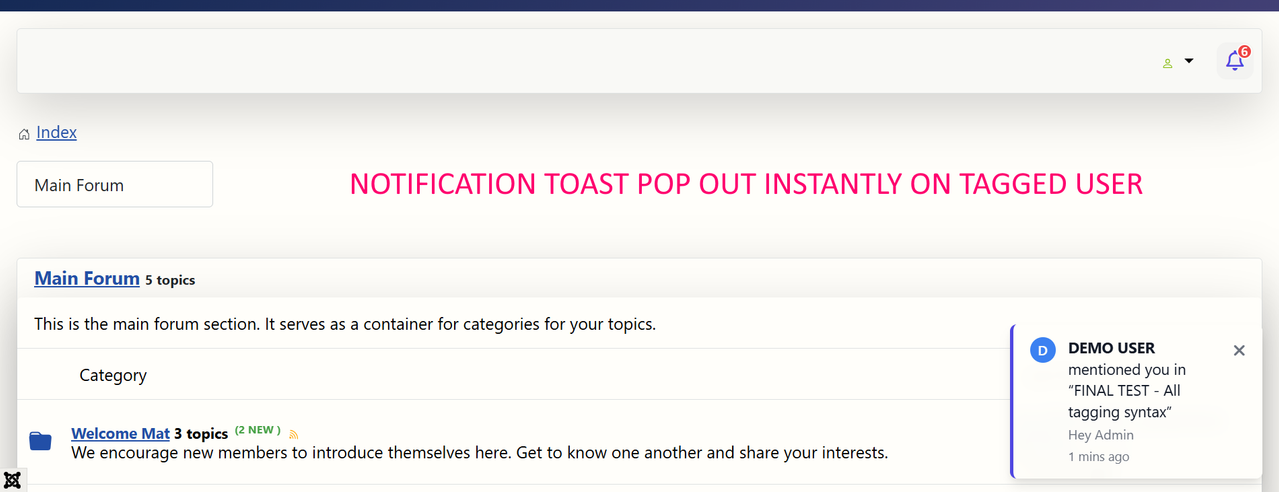Screen dimensions: 1279x492
Task: Click the green 2 NEW badge
Action: (258, 431)
